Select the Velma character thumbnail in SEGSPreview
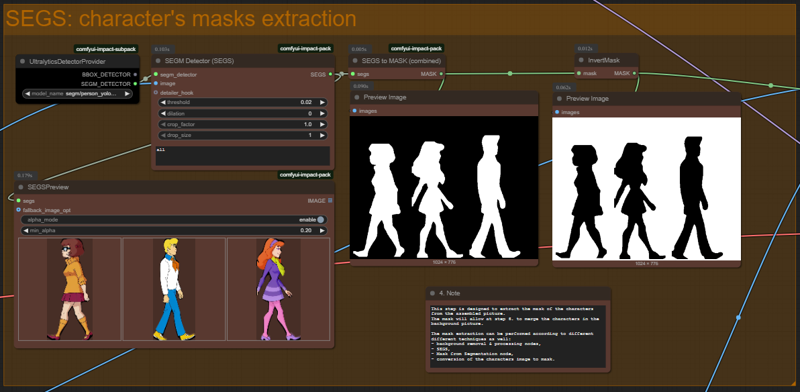 [x=70, y=289]
